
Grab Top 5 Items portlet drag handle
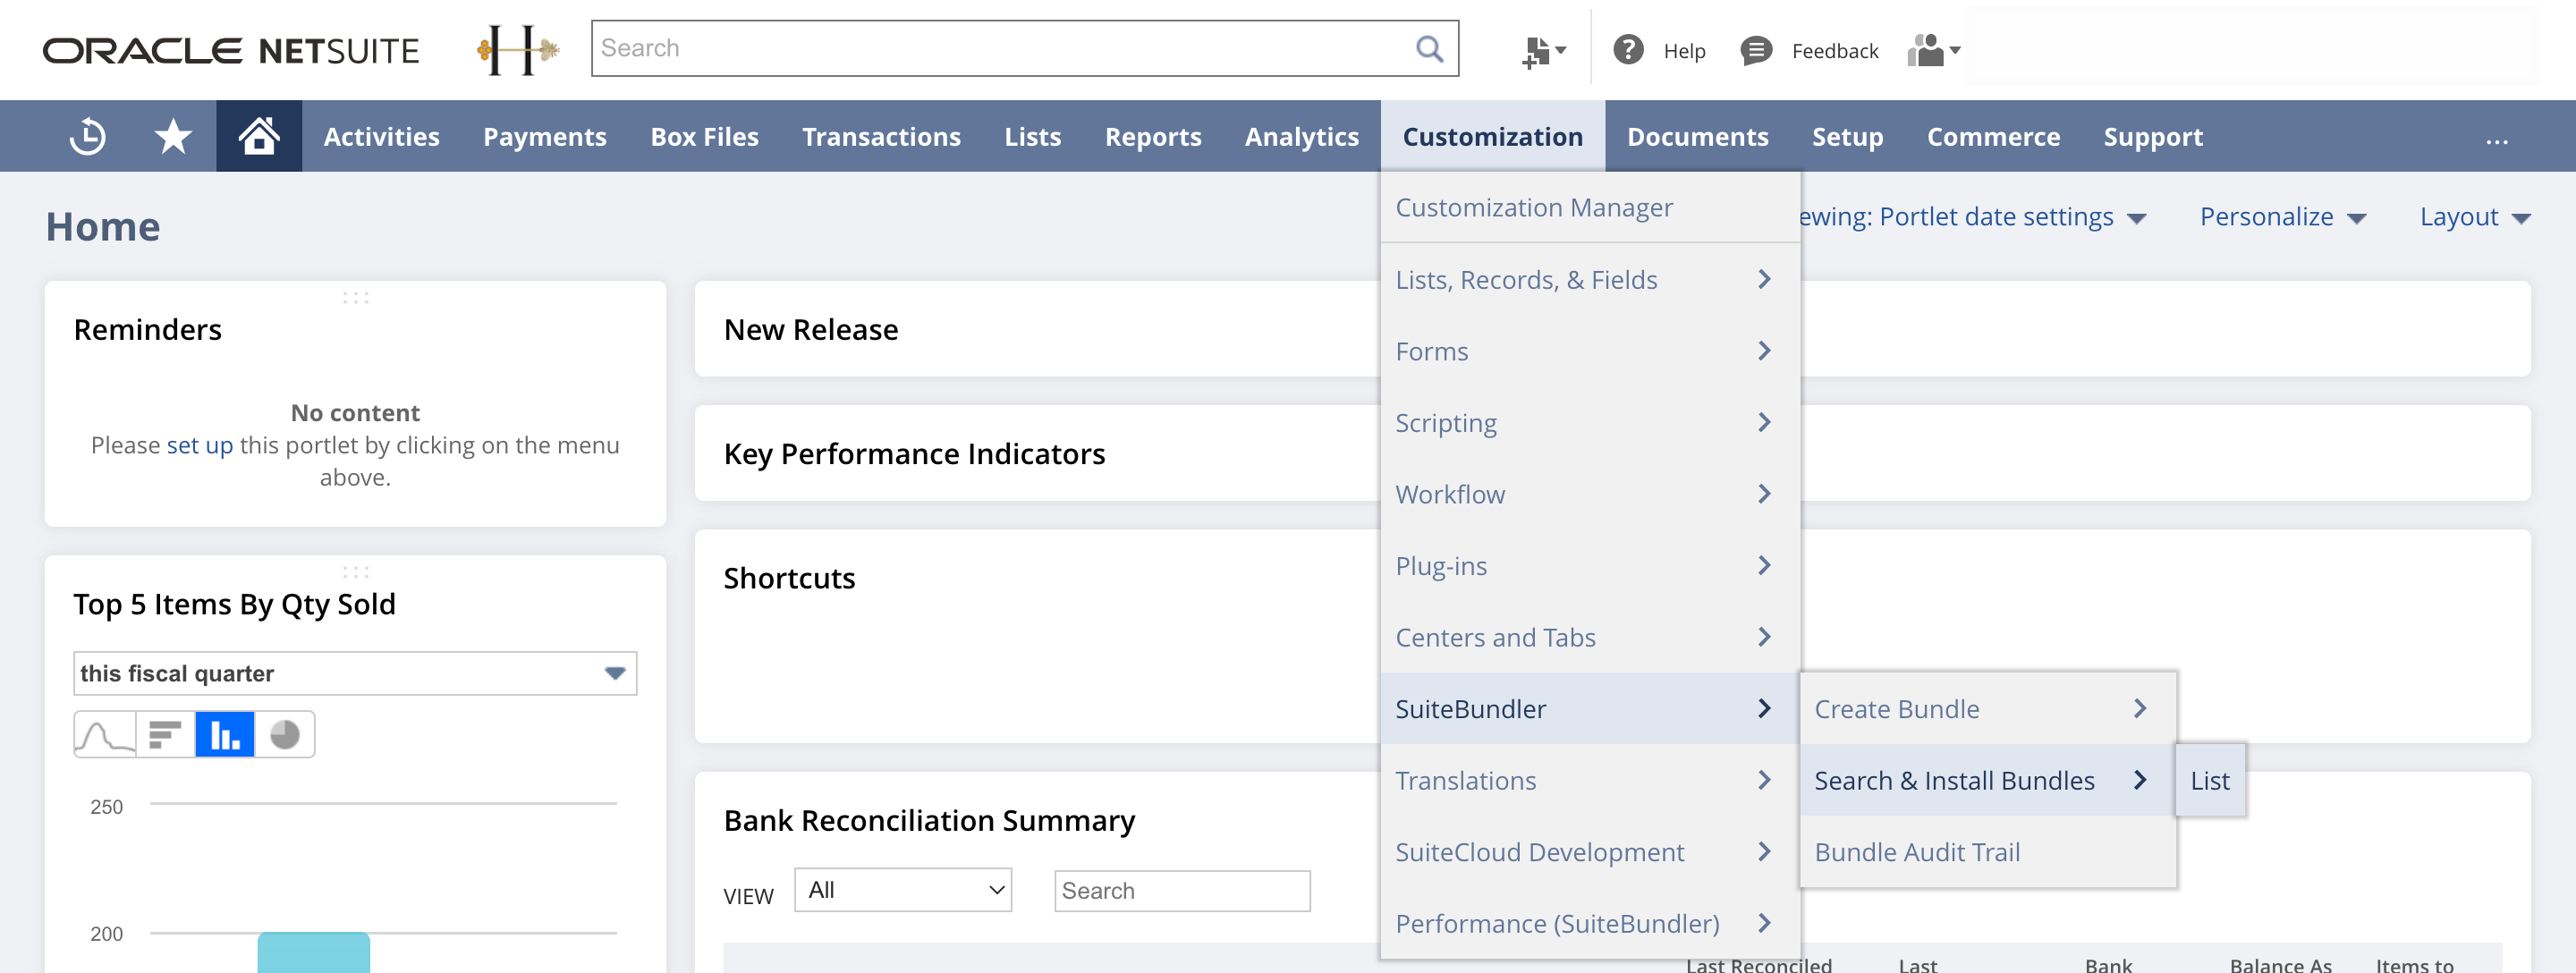[x=356, y=572]
